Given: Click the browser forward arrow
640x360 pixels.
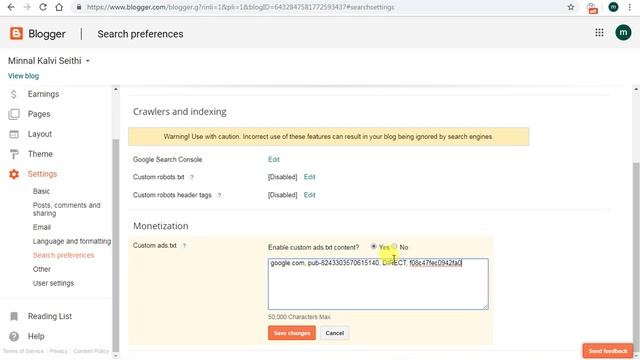Looking at the screenshot, I should coord(27,7).
